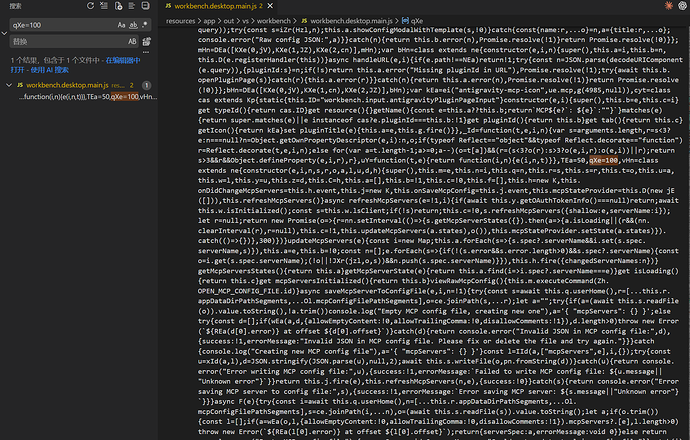Click workbench folder breadcrumb segment
Image resolution: width=690 pixels, height=440 pixels.
tap(274, 21)
